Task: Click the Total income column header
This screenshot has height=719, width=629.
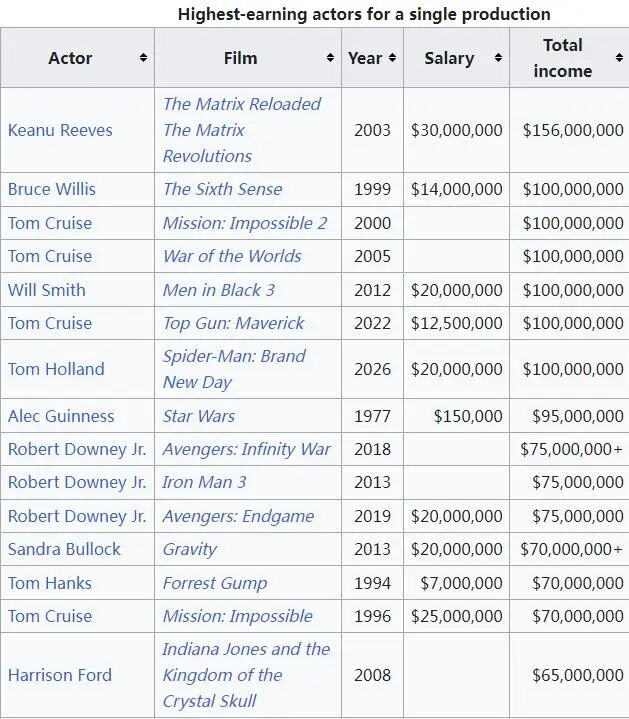Action: coord(569,58)
